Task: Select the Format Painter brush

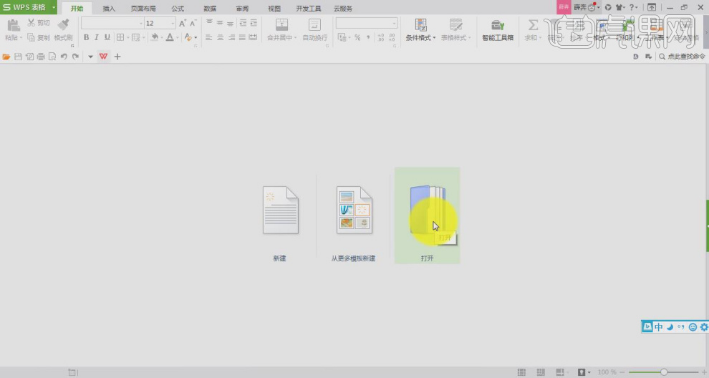Action: pyautogui.click(x=63, y=24)
